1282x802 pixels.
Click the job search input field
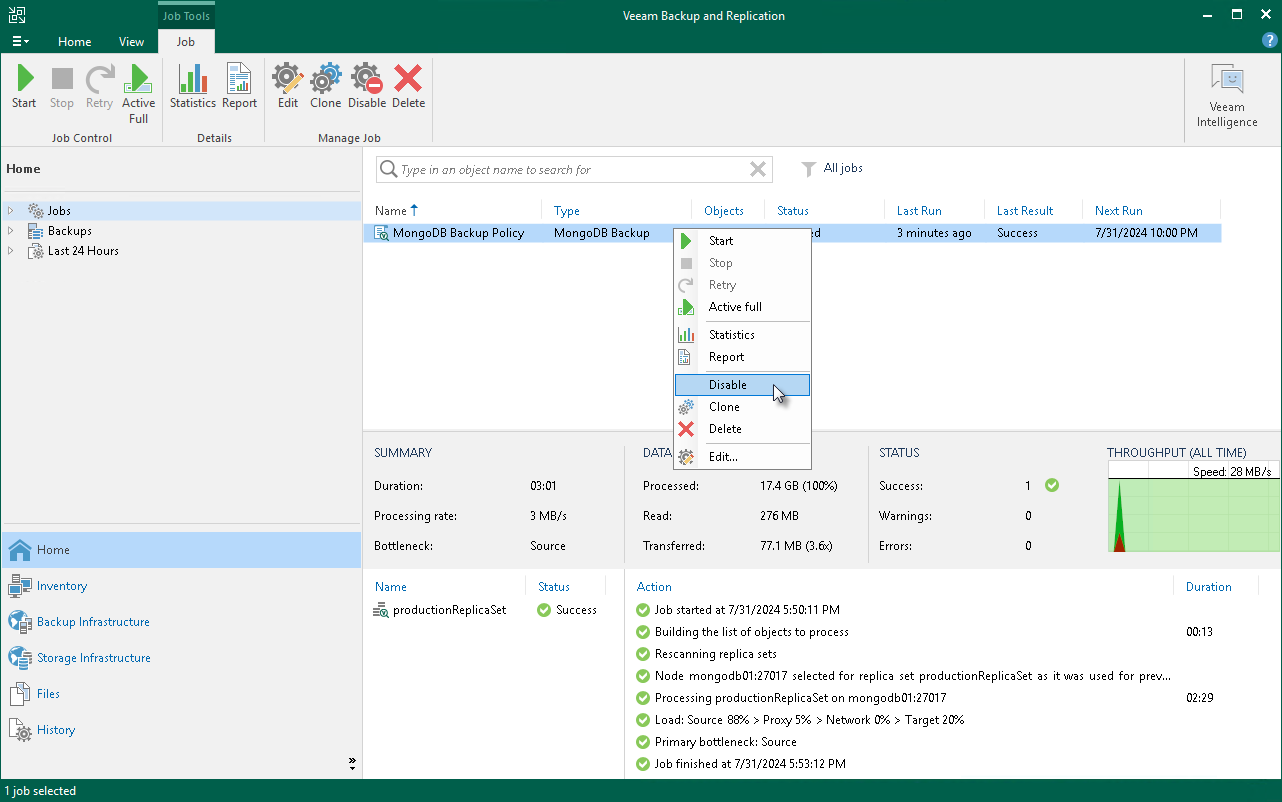[573, 170]
